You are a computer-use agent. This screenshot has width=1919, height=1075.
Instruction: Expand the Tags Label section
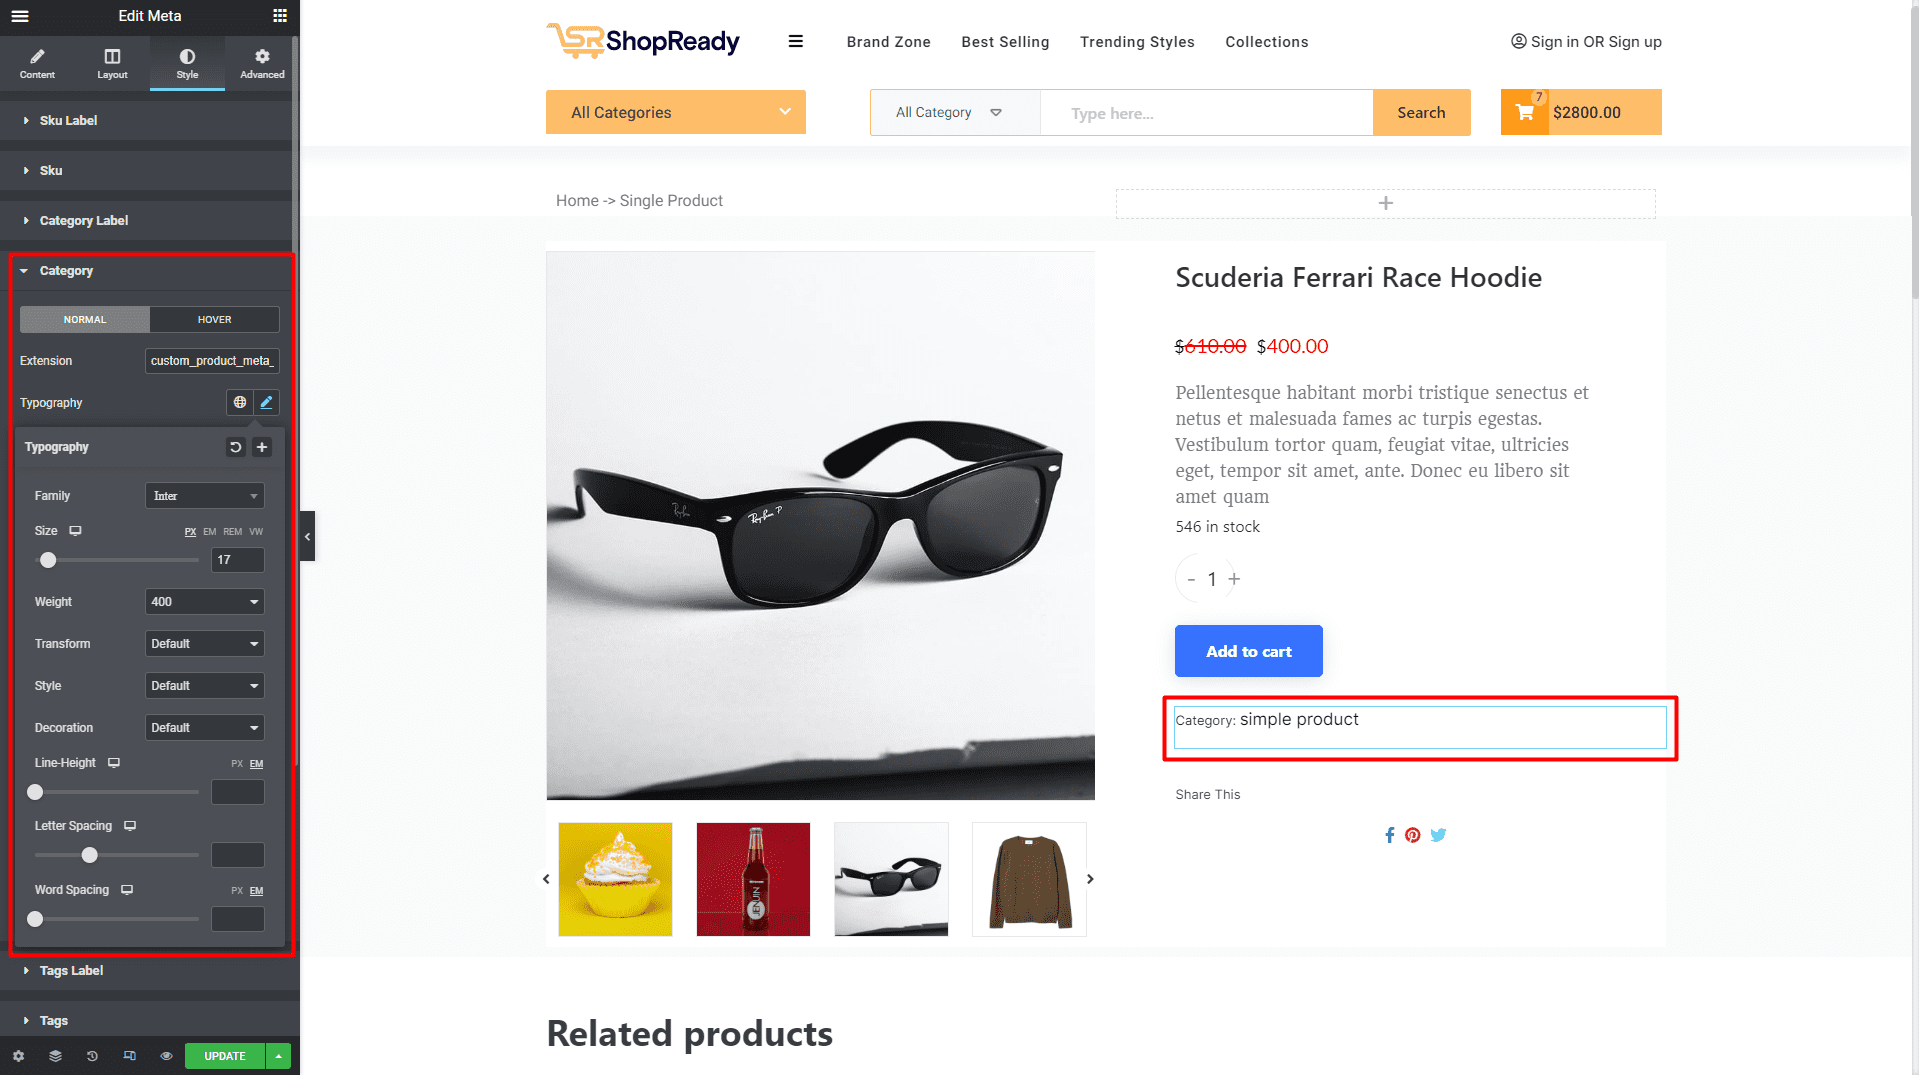click(x=71, y=971)
